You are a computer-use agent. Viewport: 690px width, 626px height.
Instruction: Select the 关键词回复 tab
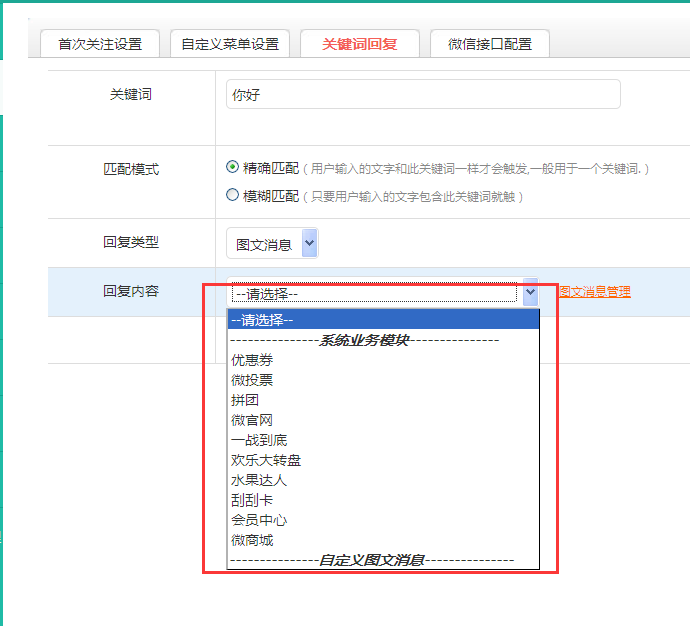pos(360,44)
